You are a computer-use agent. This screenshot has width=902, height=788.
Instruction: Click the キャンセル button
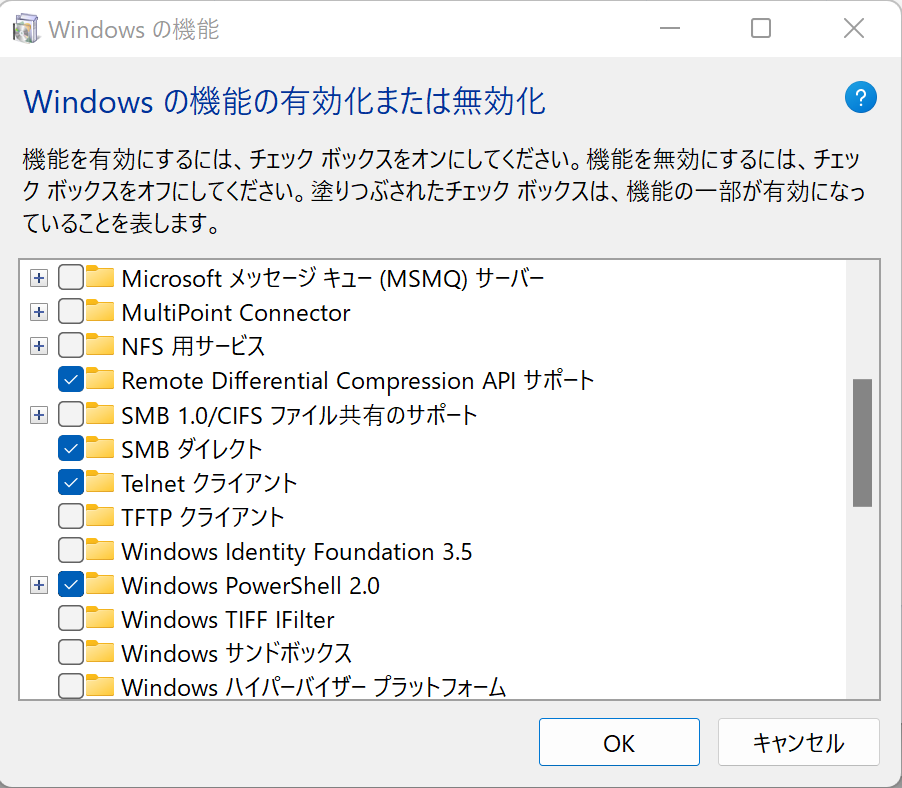point(798,743)
